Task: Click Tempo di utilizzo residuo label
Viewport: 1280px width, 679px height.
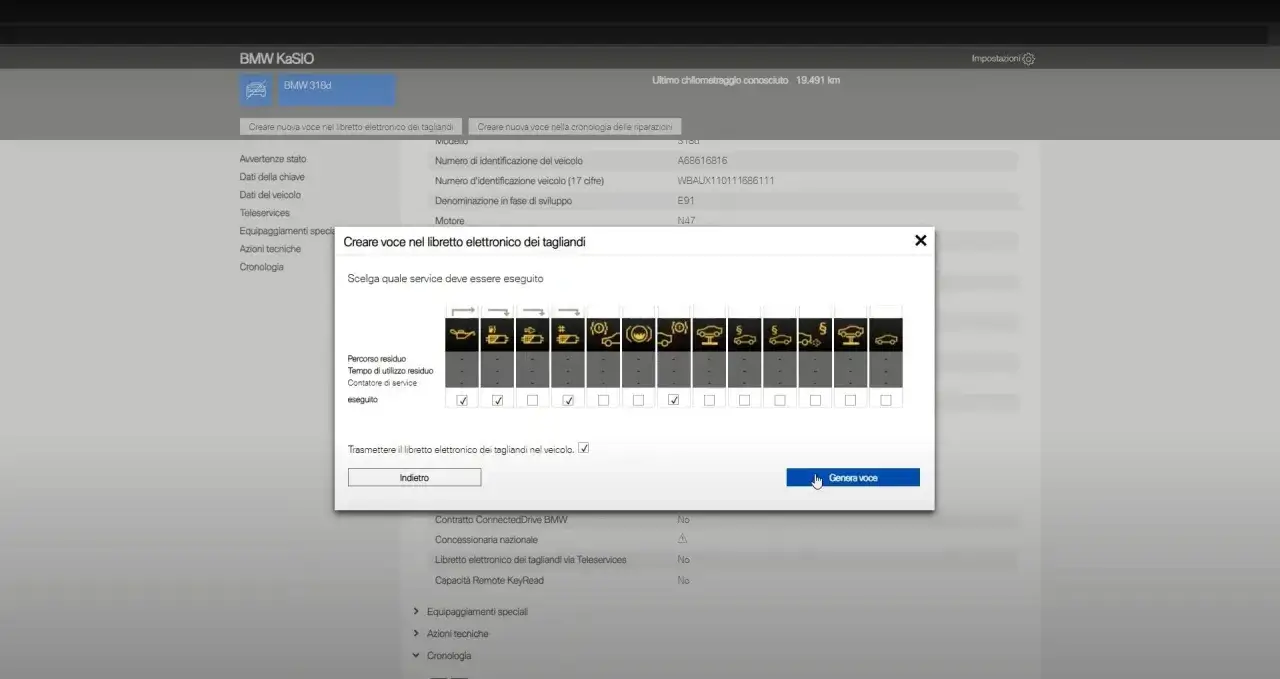Action: click(x=391, y=371)
